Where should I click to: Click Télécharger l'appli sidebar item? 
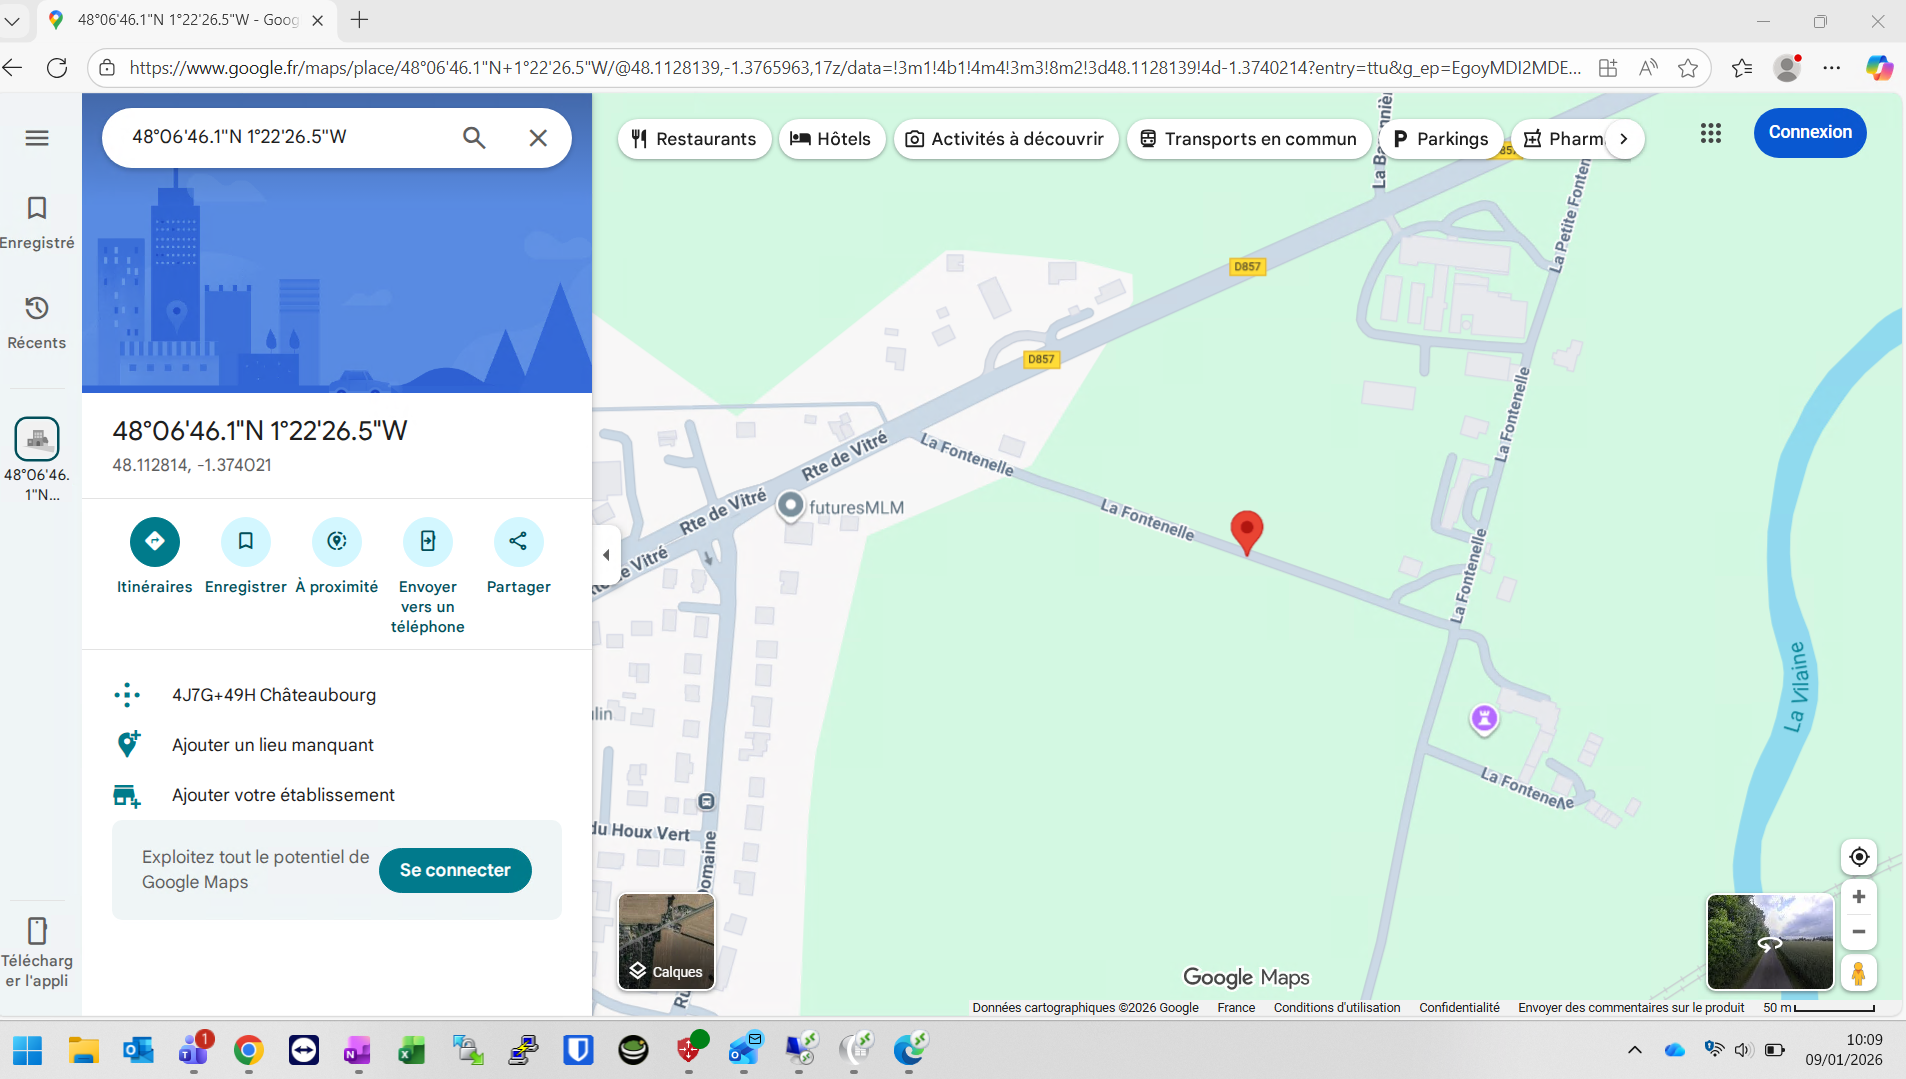[x=37, y=953]
